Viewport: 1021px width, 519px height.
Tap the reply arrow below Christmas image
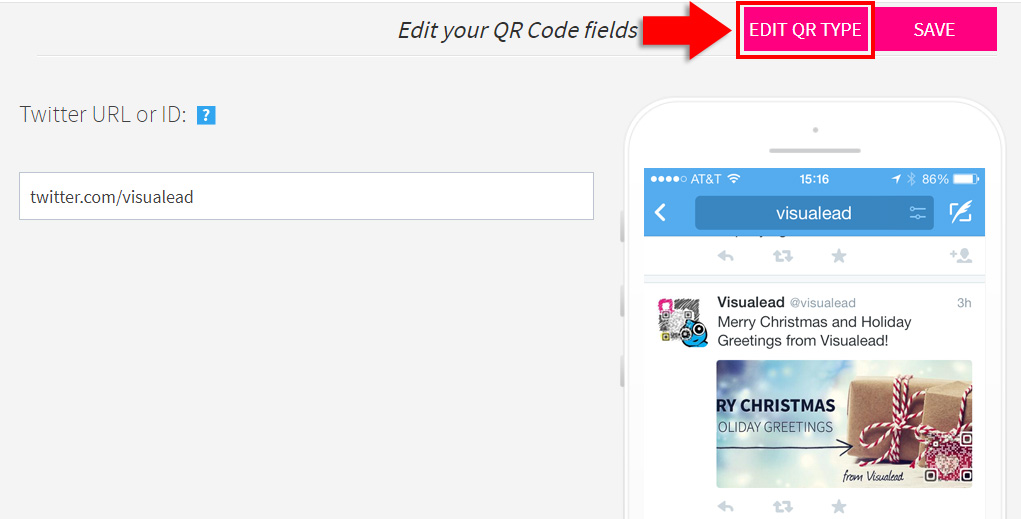click(725, 506)
